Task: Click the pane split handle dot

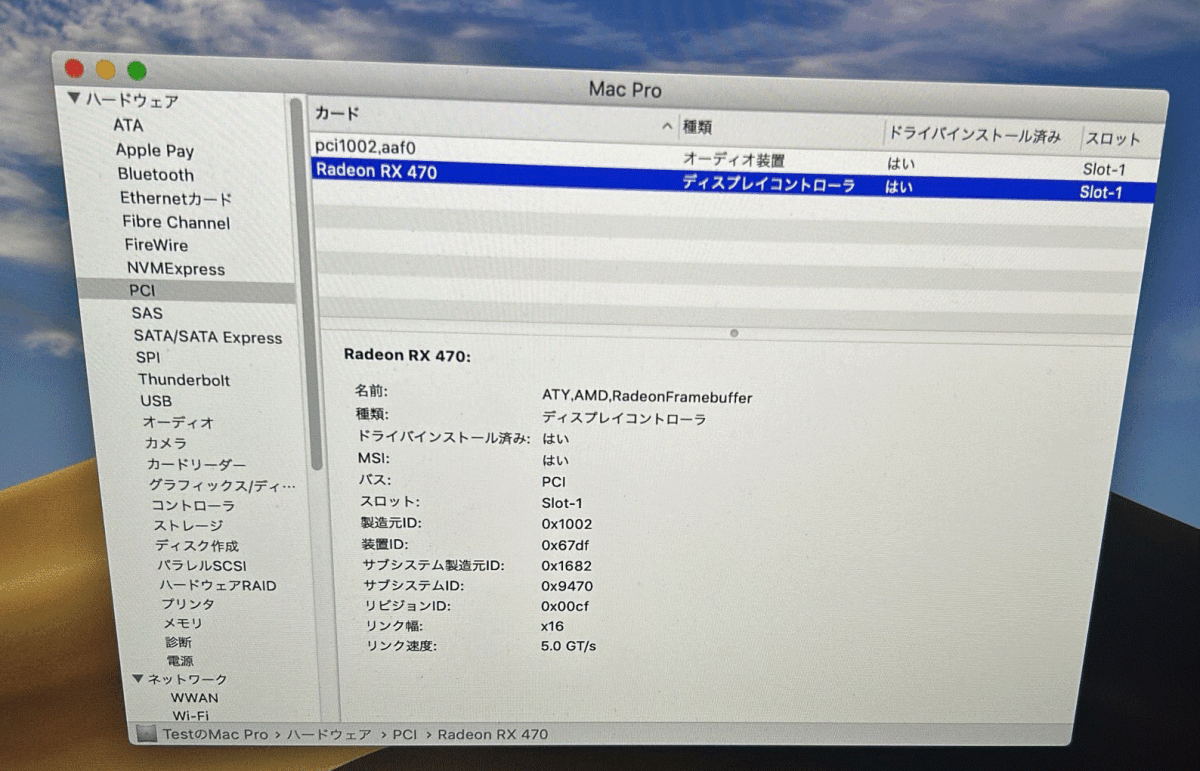Action: point(734,333)
